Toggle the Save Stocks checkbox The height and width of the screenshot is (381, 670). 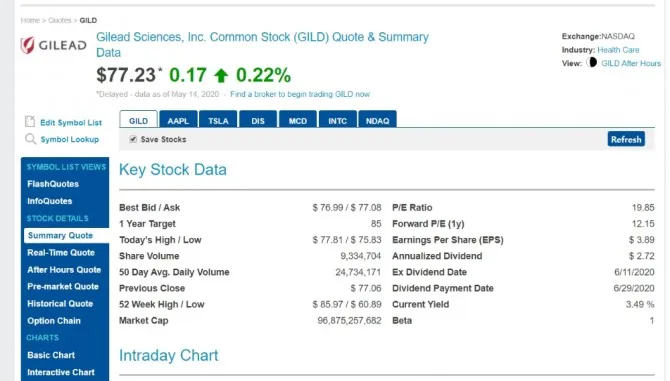coord(133,139)
